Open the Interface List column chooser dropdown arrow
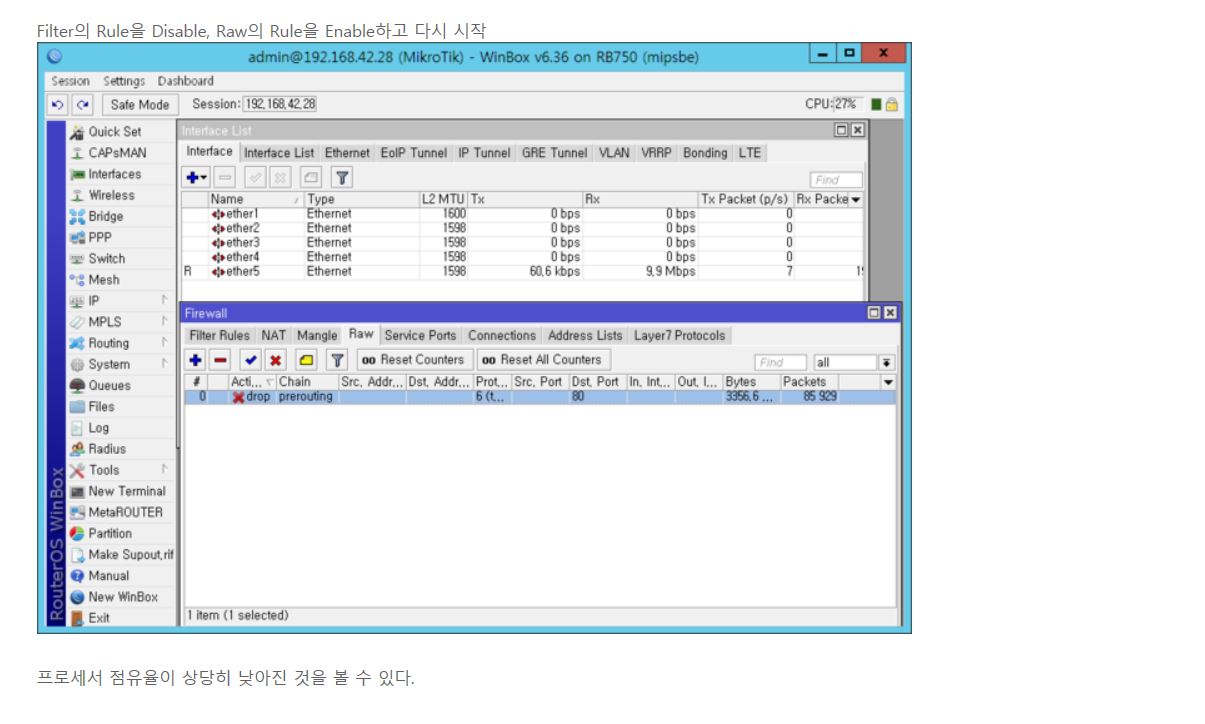 856,199
